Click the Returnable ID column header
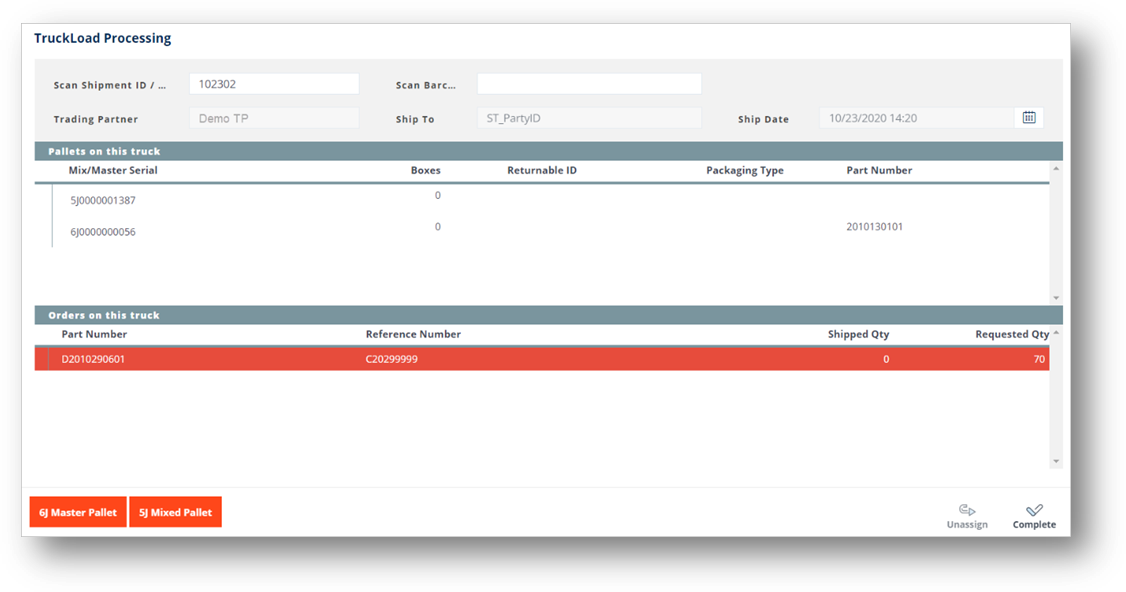 click(541, 170)
